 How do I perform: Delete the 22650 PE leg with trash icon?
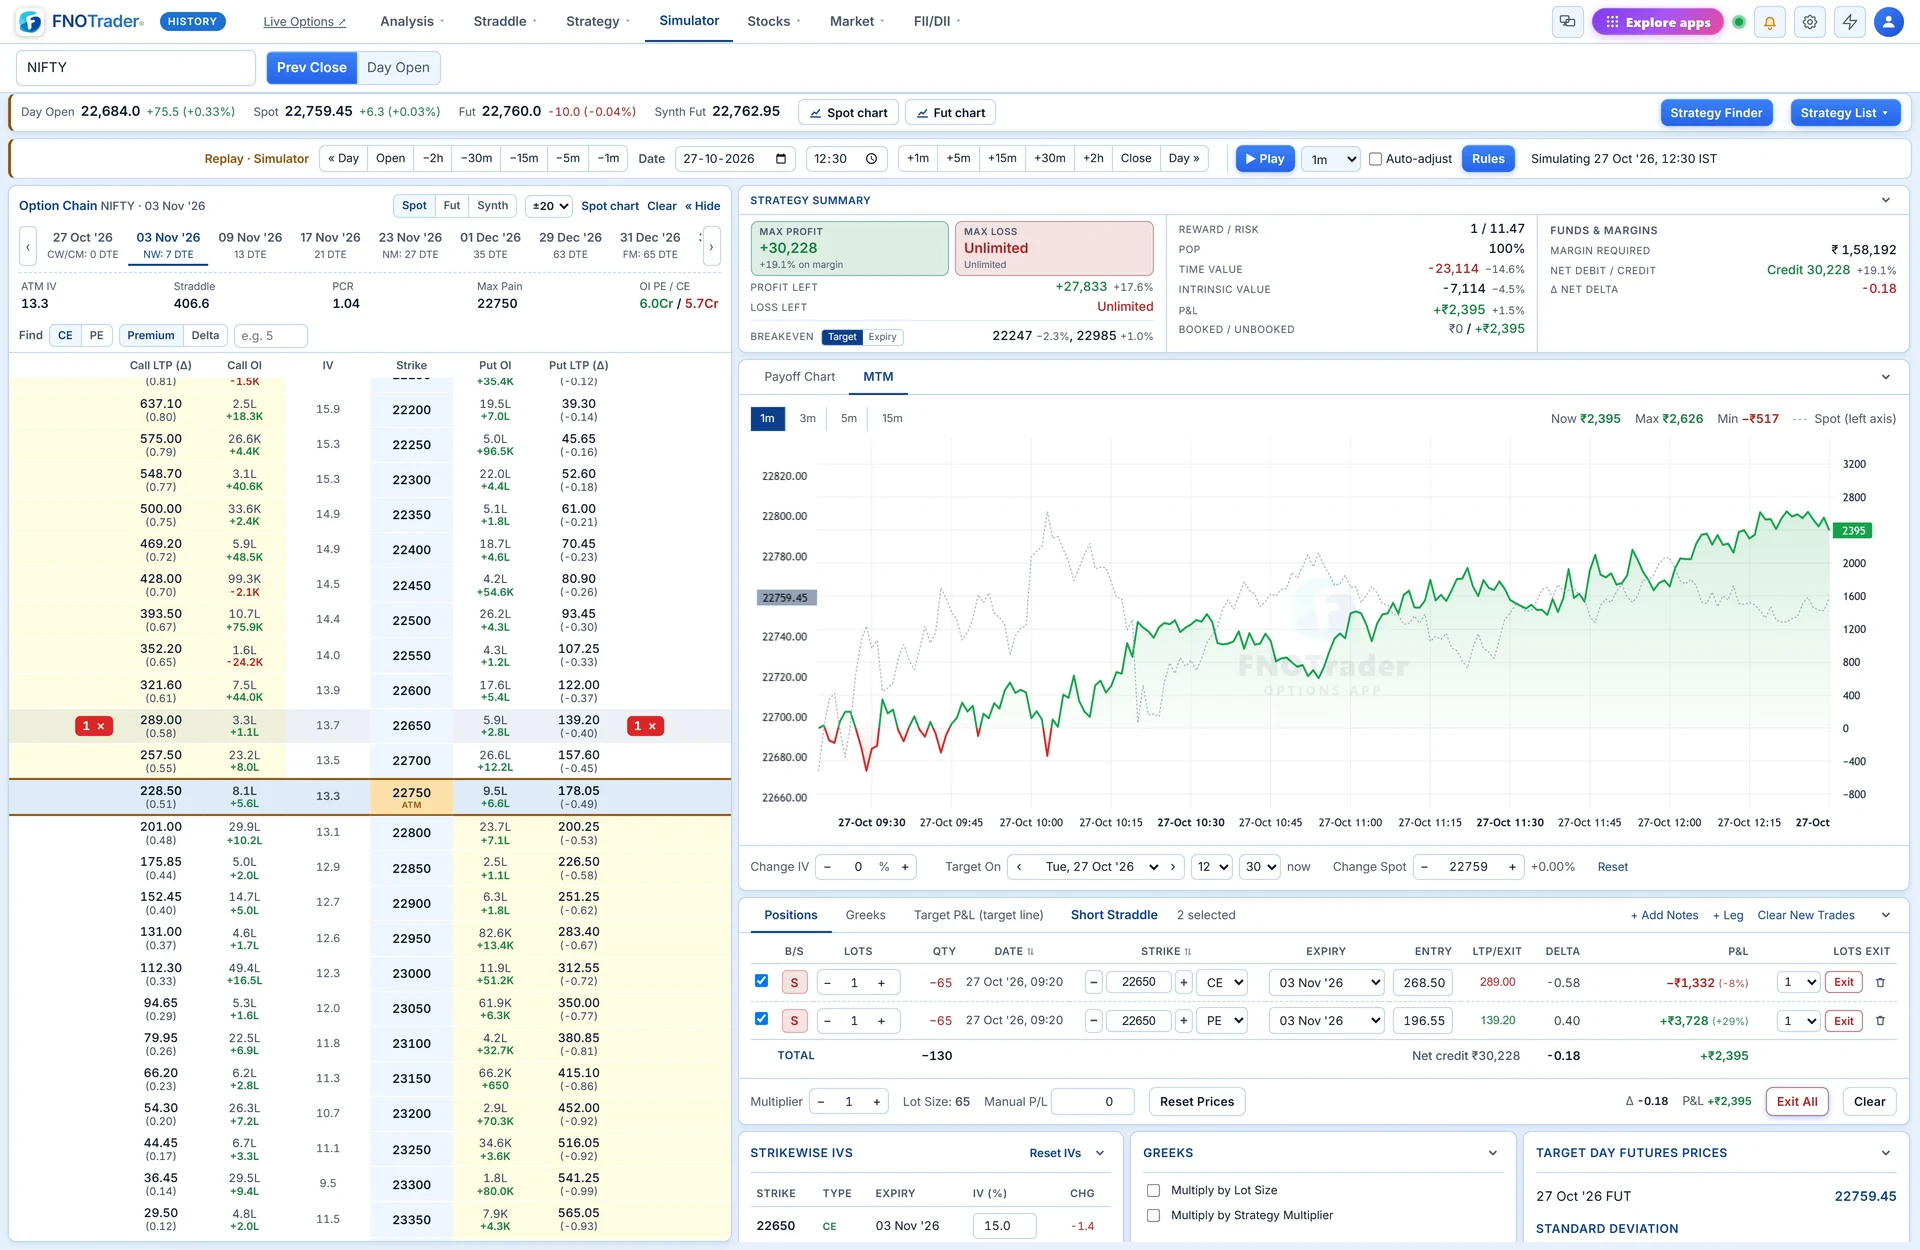pyautogui.click(x=1880, y=1021)
